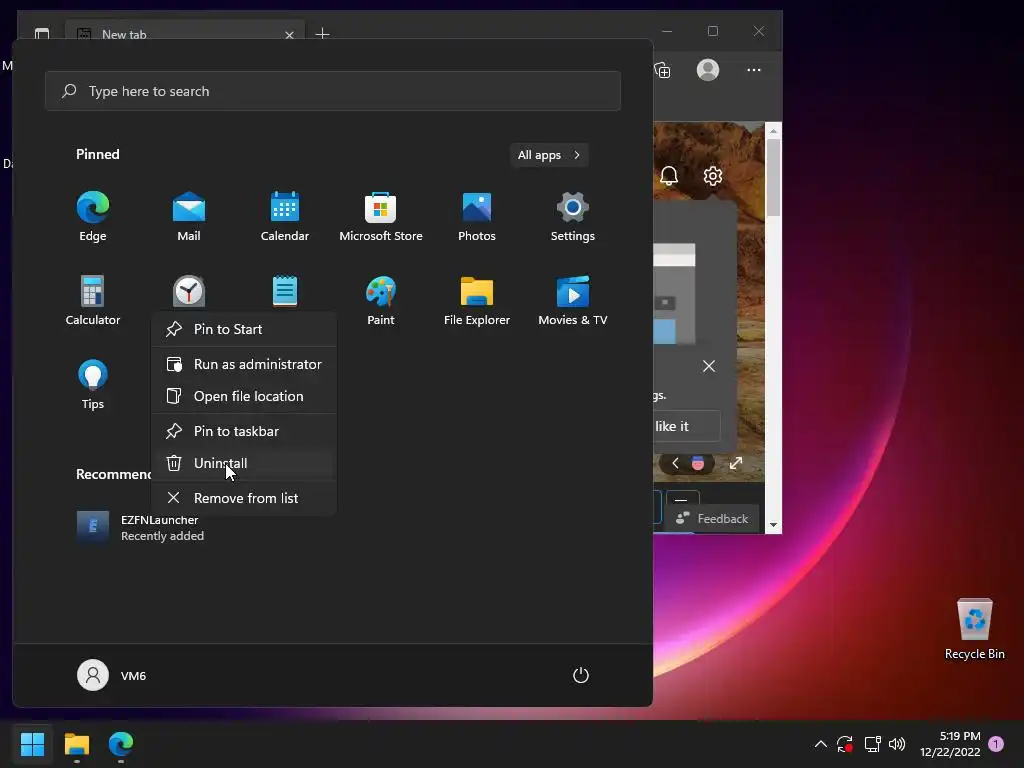Open network status tray icon
The height and width of the screenshot is (768, 1024).
point(872,744)
